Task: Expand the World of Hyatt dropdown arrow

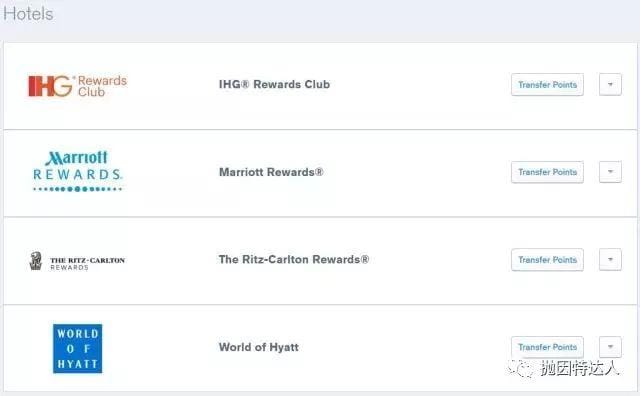Action: (x=610, y=347)
